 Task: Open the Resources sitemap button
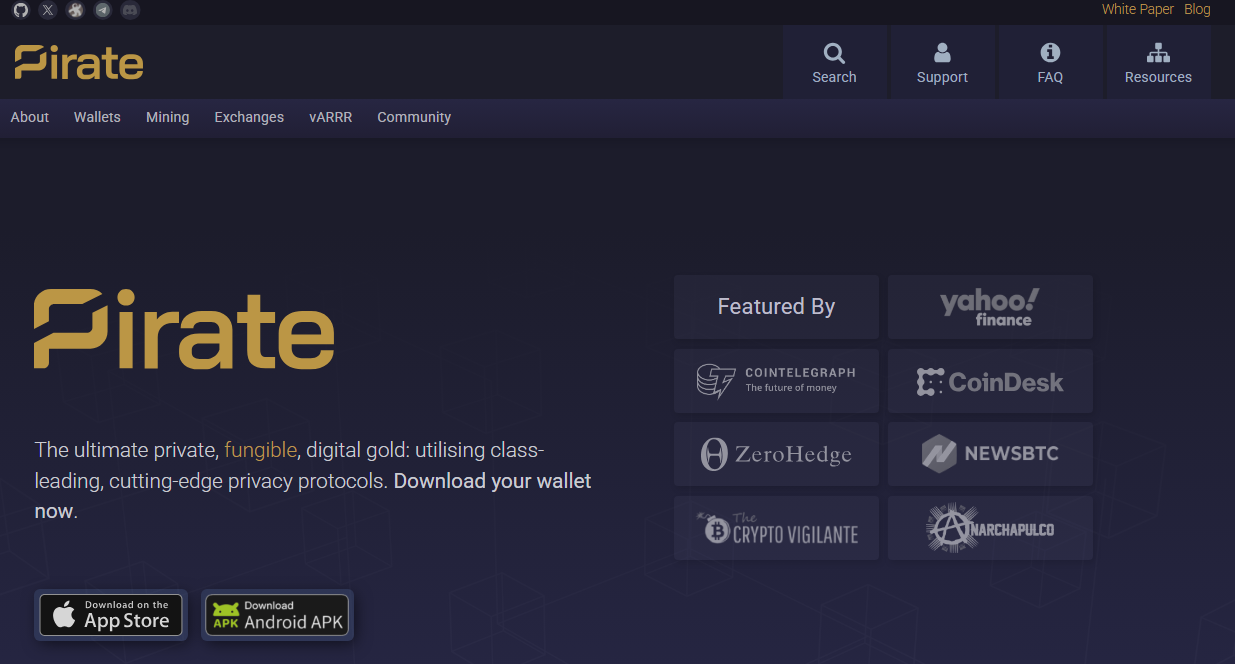coord(1158,62)
